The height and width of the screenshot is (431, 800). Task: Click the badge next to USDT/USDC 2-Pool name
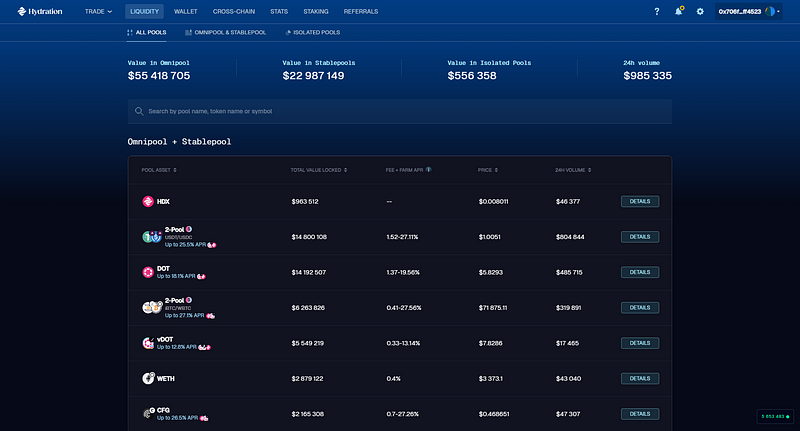[189, 229]
